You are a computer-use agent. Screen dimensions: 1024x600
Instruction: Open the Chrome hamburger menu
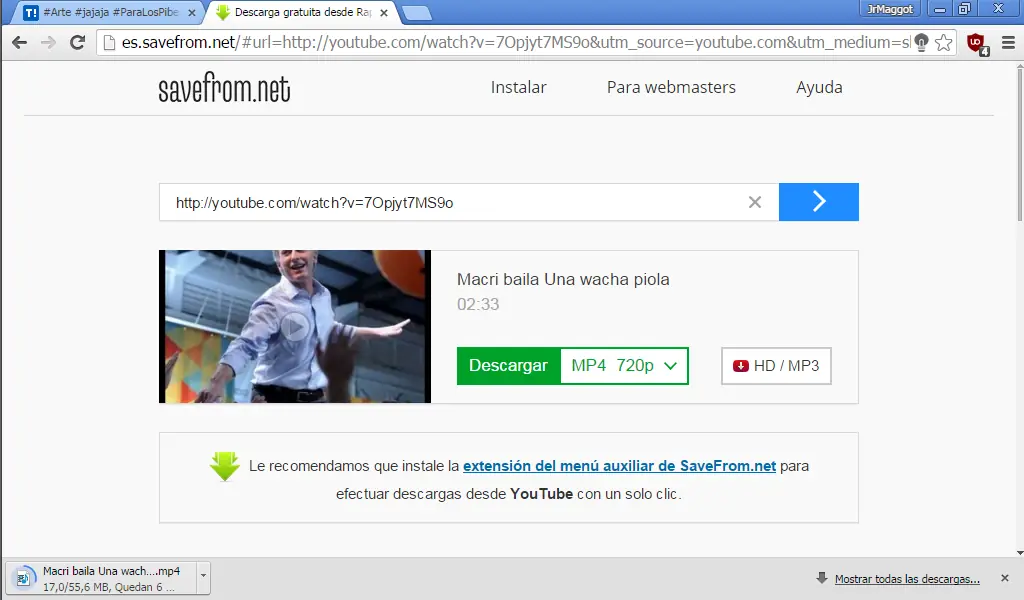click(x=1008, y=42)
